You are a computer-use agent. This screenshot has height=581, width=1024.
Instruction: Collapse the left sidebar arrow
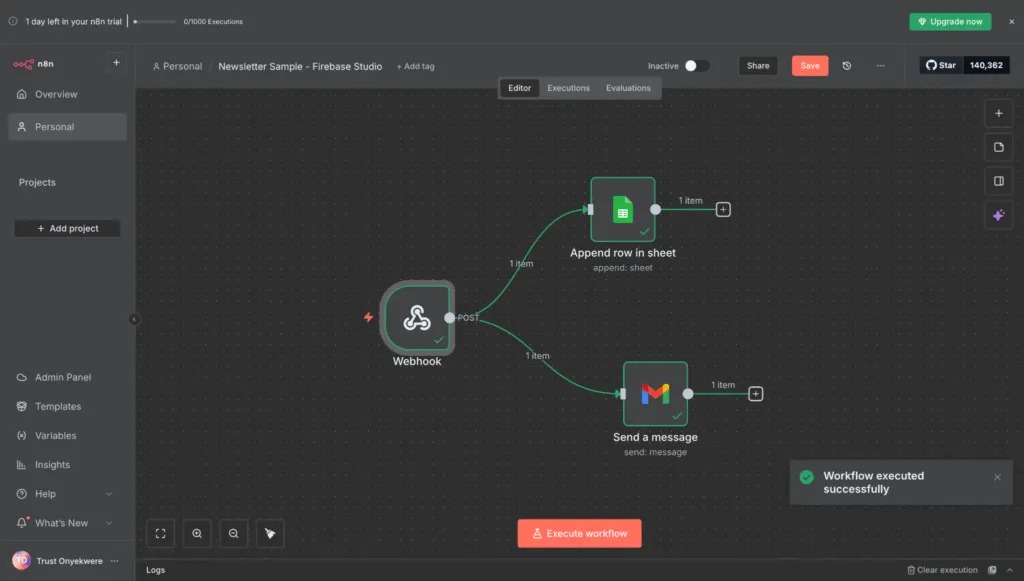tap(134, 319)
